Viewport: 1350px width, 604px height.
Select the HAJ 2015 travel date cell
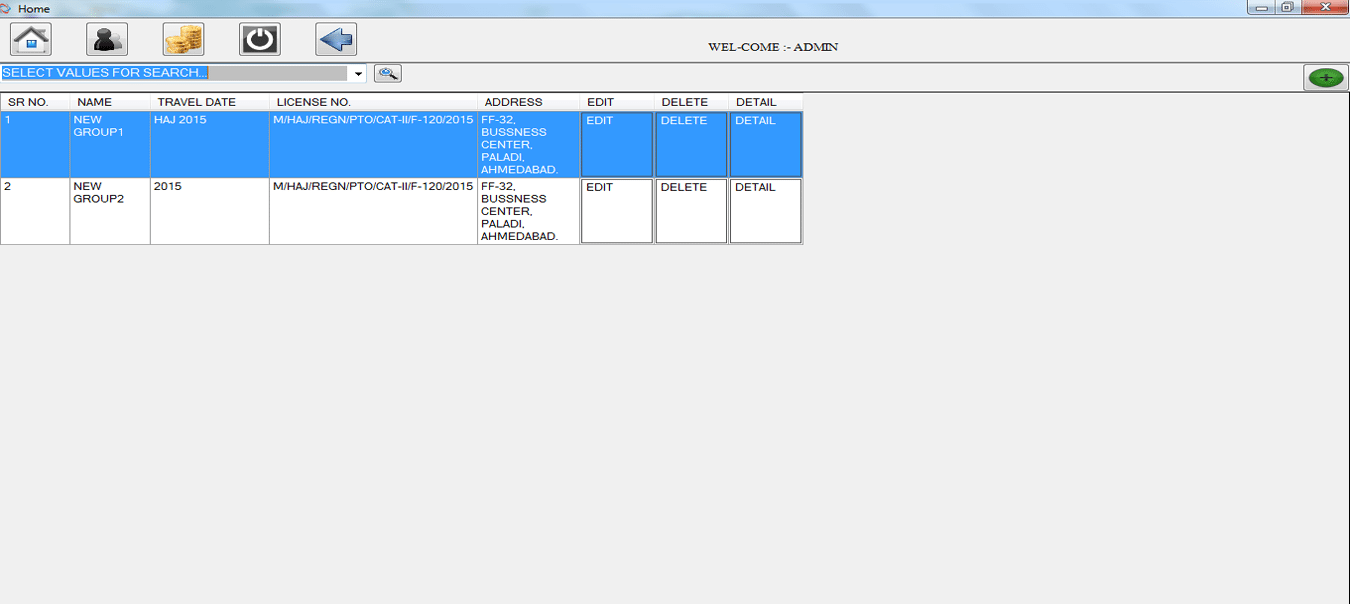210,144
